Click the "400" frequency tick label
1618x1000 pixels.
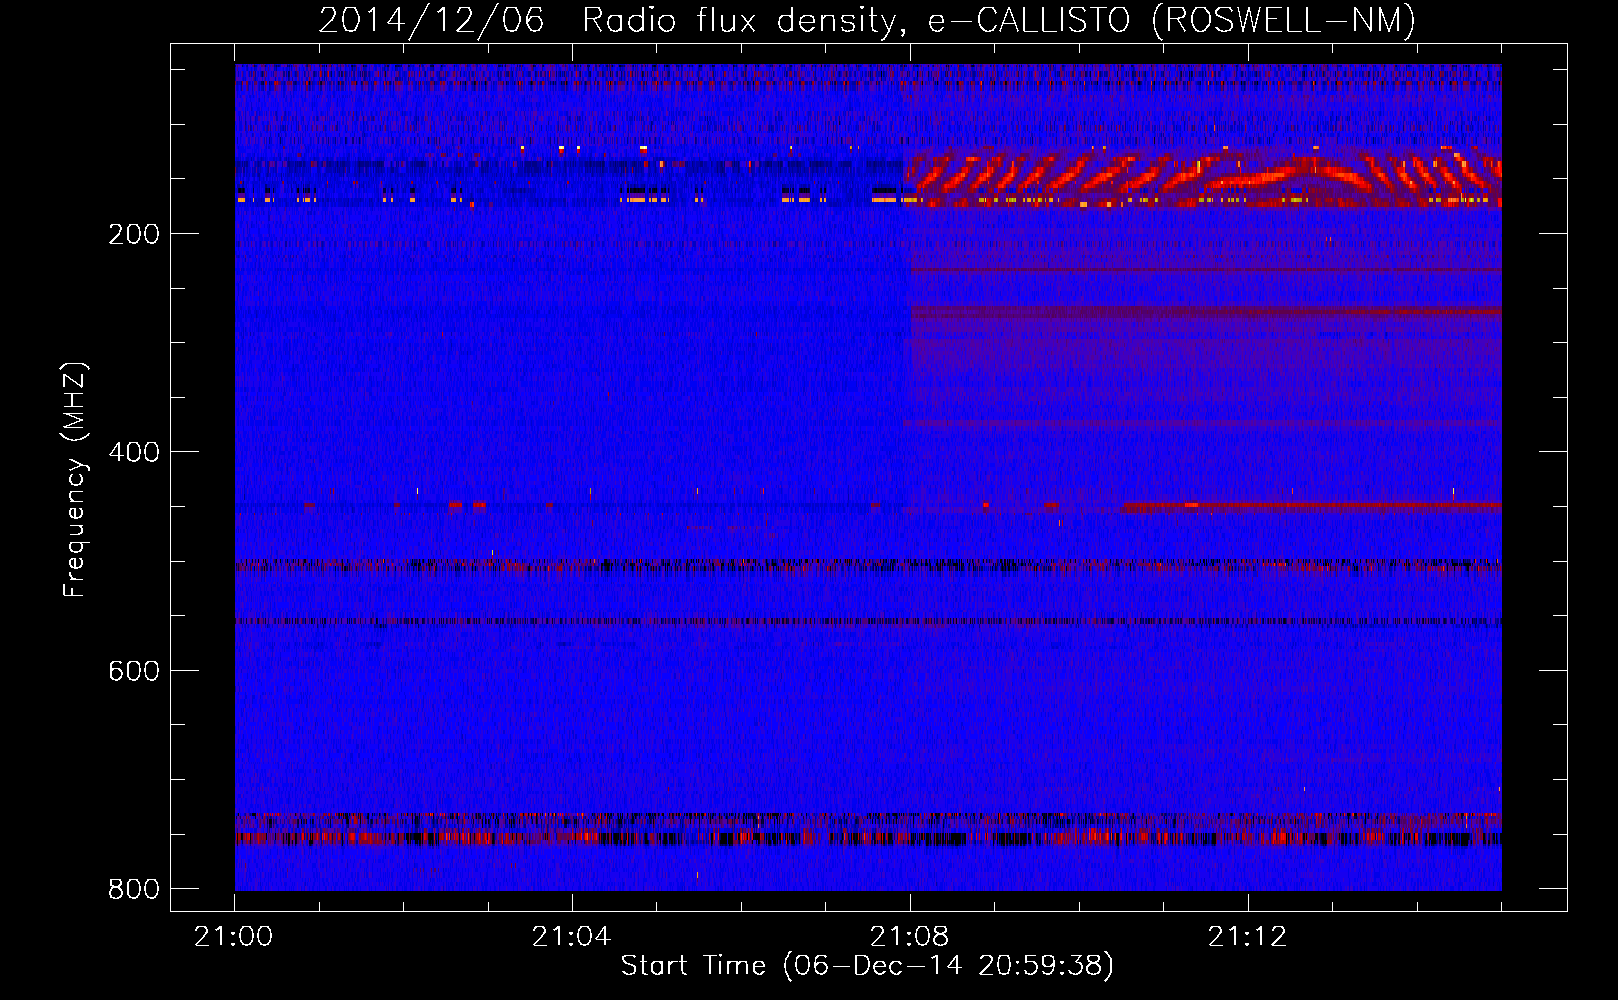(x=134, y=452)
